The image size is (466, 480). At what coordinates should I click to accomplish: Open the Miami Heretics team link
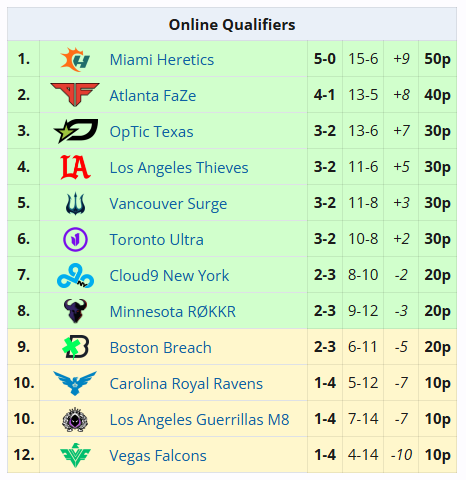pyautogui.click(x=162, y=60)
